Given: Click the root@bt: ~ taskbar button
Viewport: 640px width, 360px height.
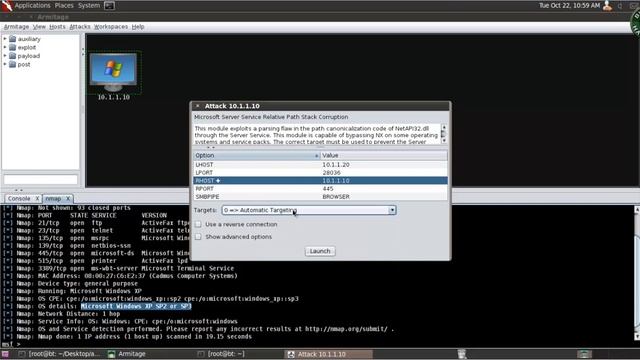Looking at the screenshot, I should pos(226,354).
